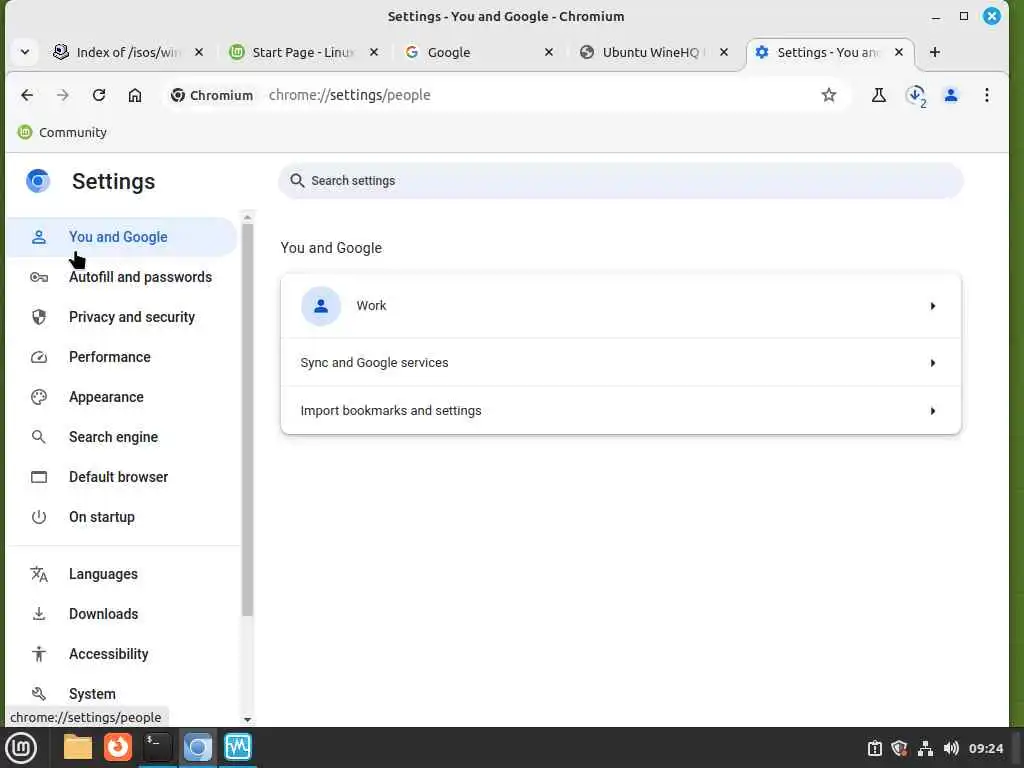Expand the Work profile row arrow

click(x=933, y=306)
